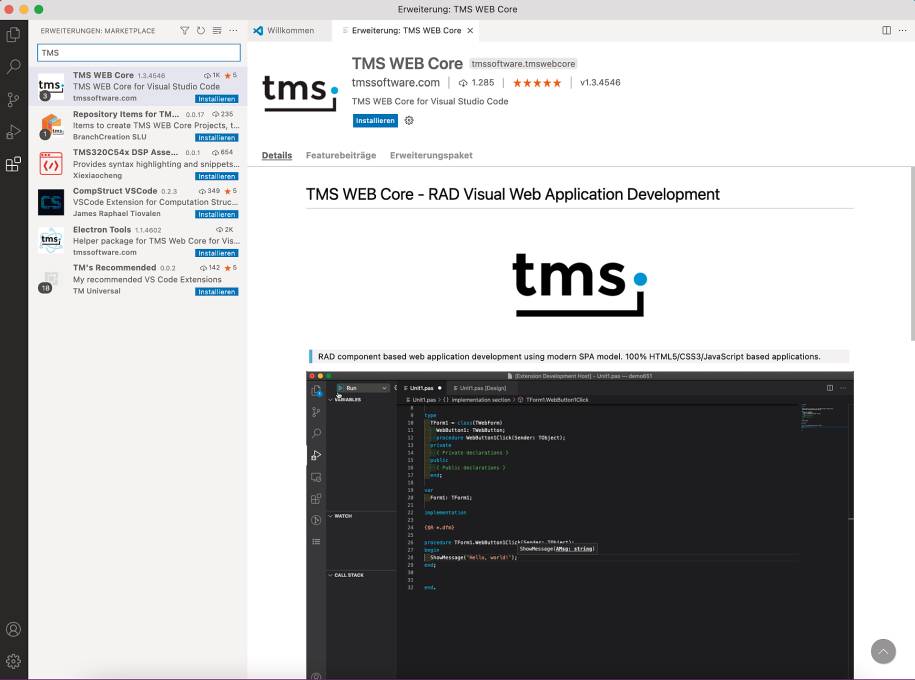The image size is (915, 680).
Task: Clear extension search results icon
Action: pyautogui.click(x=217, y=30)
